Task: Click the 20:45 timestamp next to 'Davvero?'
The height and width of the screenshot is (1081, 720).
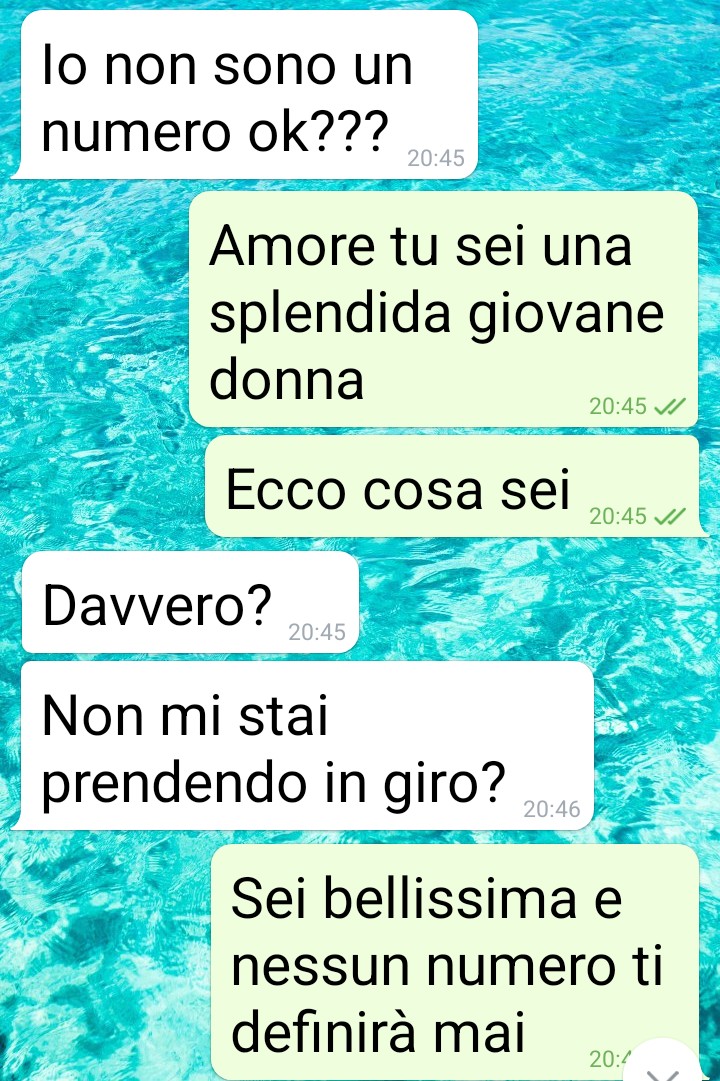Action: tap(317, 632)
